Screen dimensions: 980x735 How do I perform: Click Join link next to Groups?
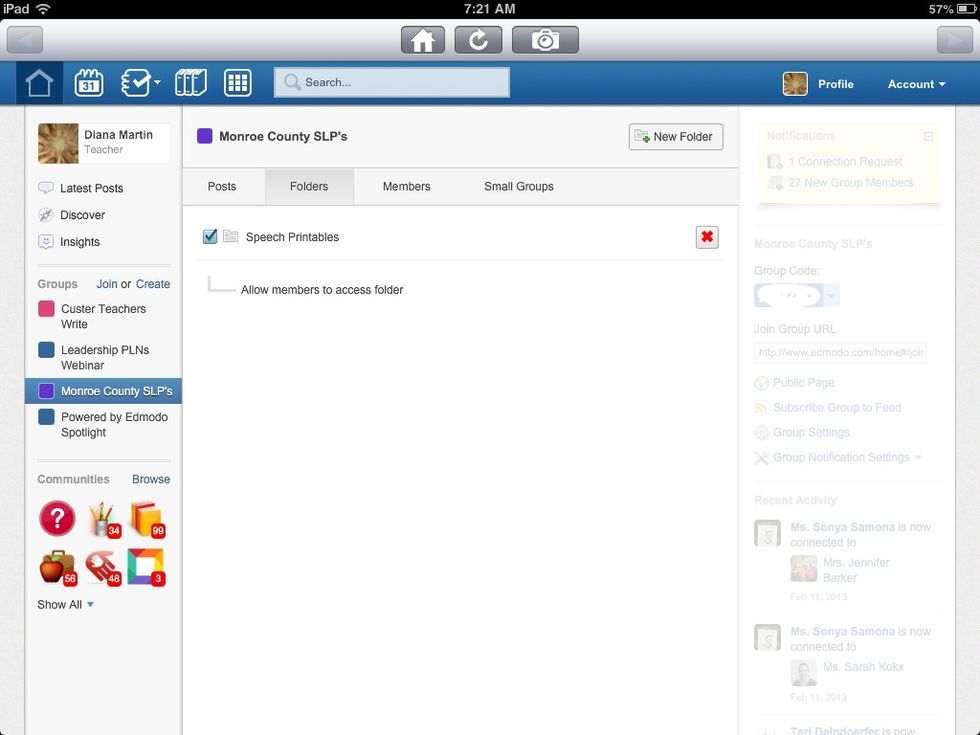coord(107,284)
